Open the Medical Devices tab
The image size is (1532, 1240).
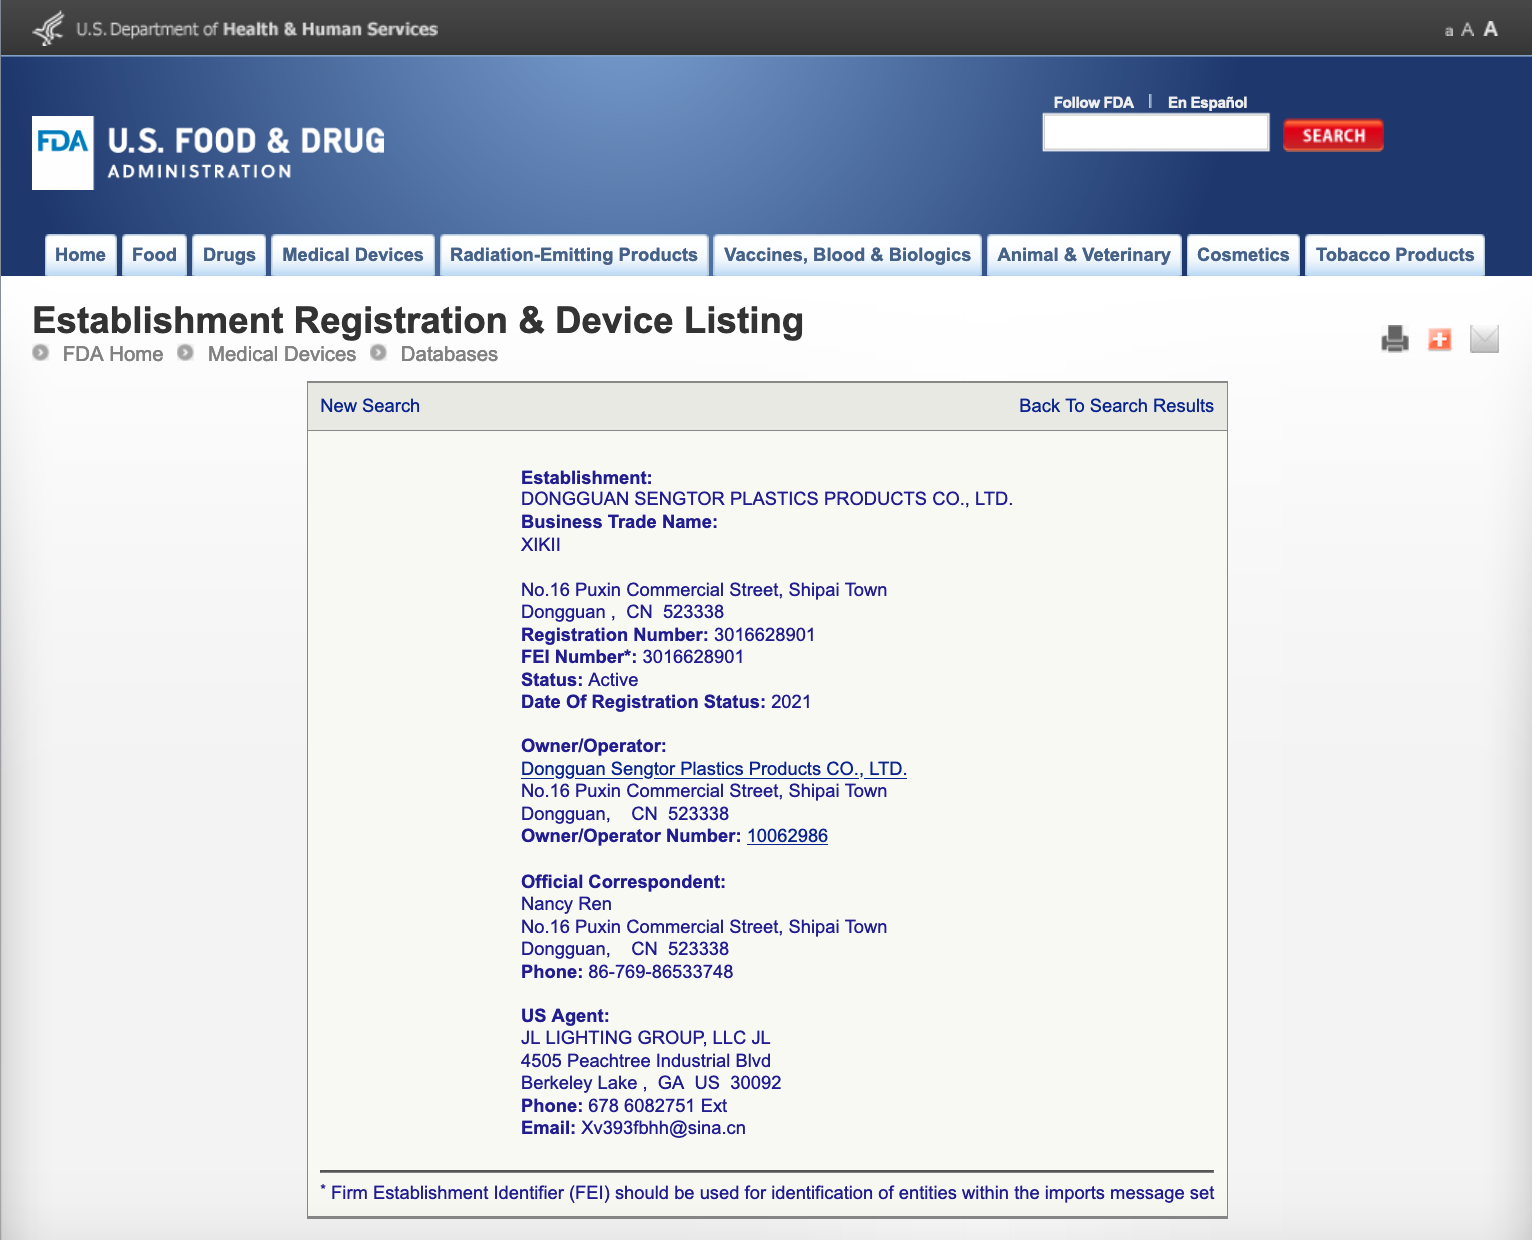(x=353, y=255)
